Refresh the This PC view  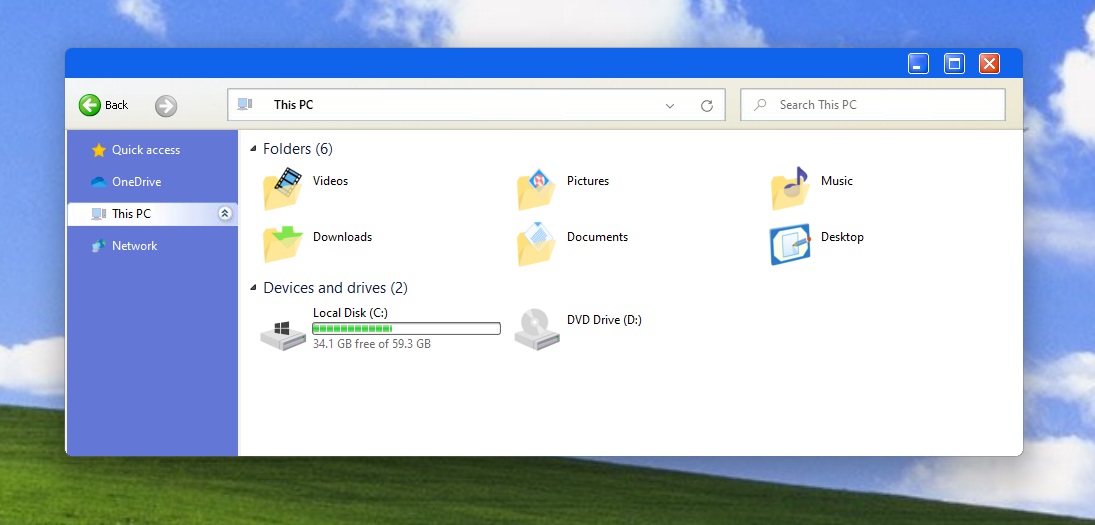(x=707, y=105)
